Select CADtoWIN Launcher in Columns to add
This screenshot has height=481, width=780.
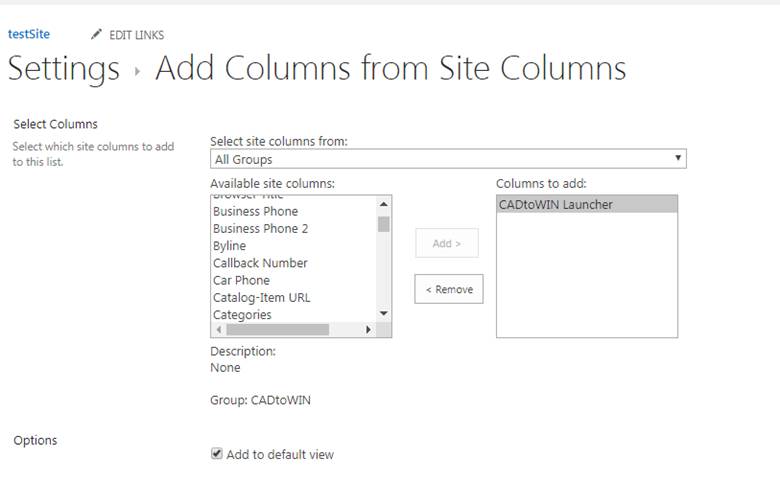coord(555,204)
